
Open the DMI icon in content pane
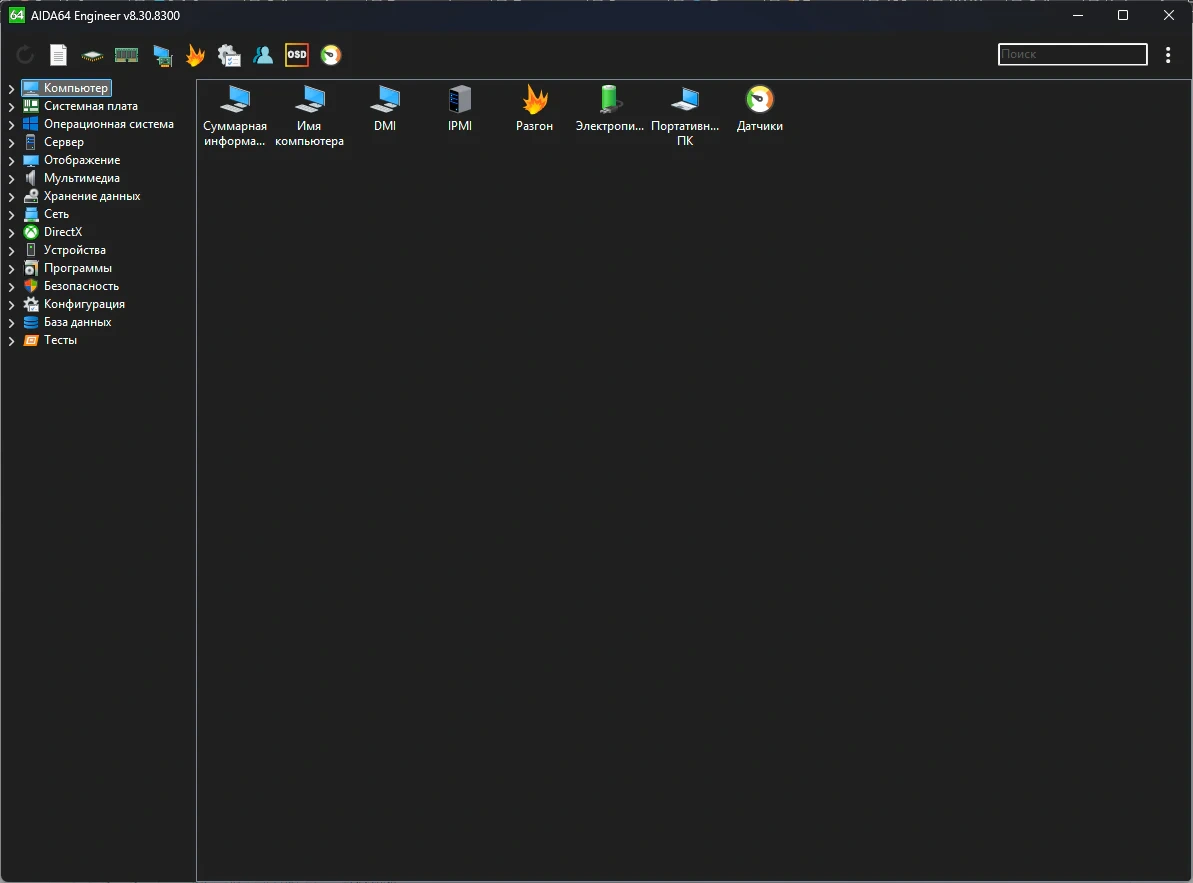tap(385, 110)
